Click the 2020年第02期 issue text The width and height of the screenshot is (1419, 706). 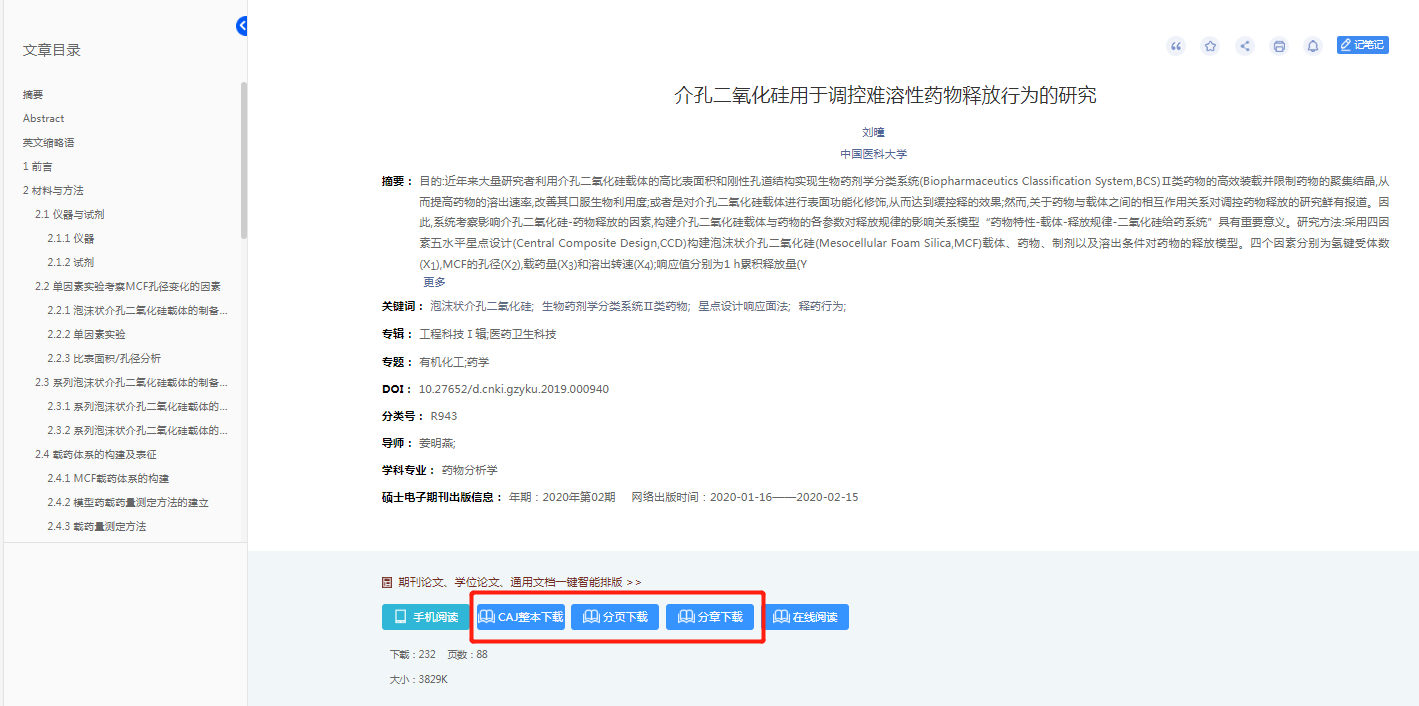pos(578,497)
